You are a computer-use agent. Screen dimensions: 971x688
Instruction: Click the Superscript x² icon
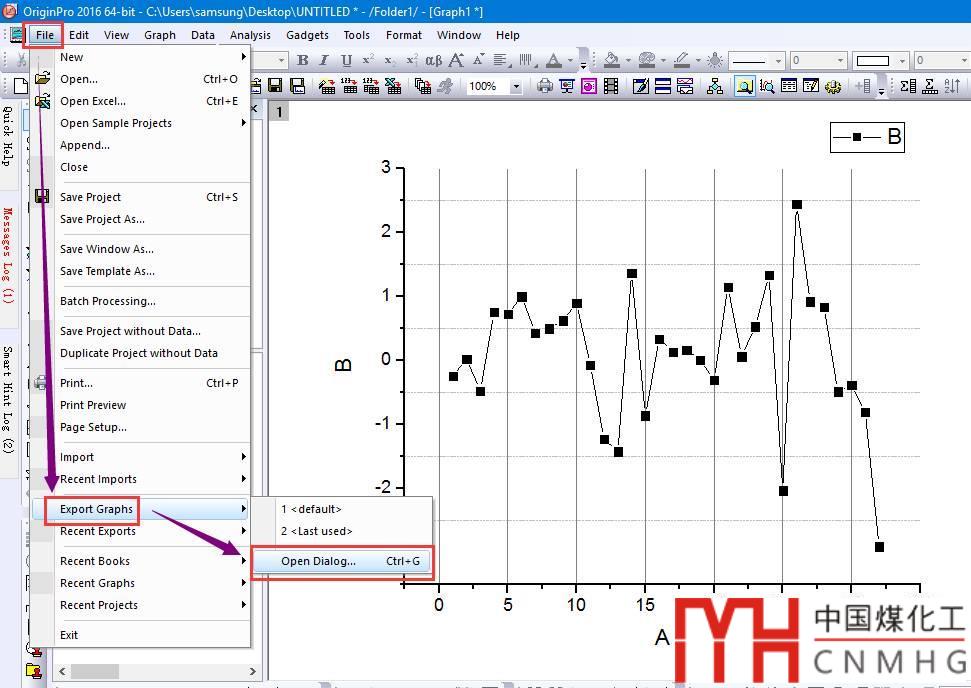click(x=368, y=61)
